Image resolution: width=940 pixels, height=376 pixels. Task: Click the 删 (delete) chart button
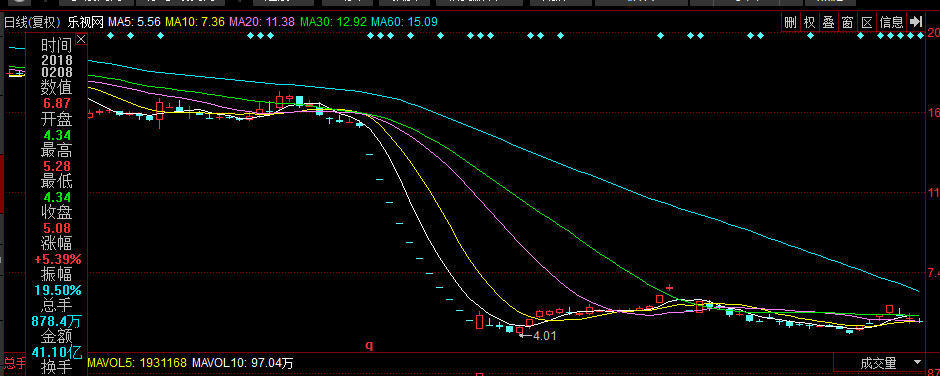tap(791, 23)
